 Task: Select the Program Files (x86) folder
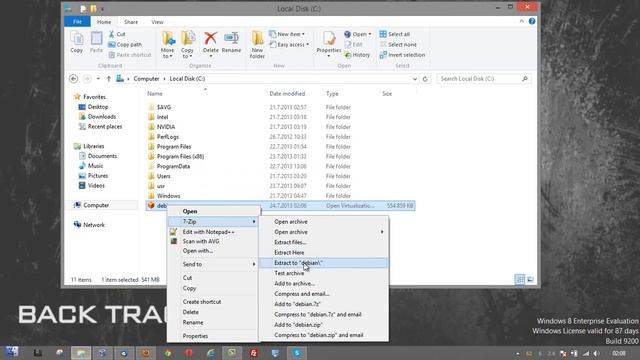[x=180, y=156]
